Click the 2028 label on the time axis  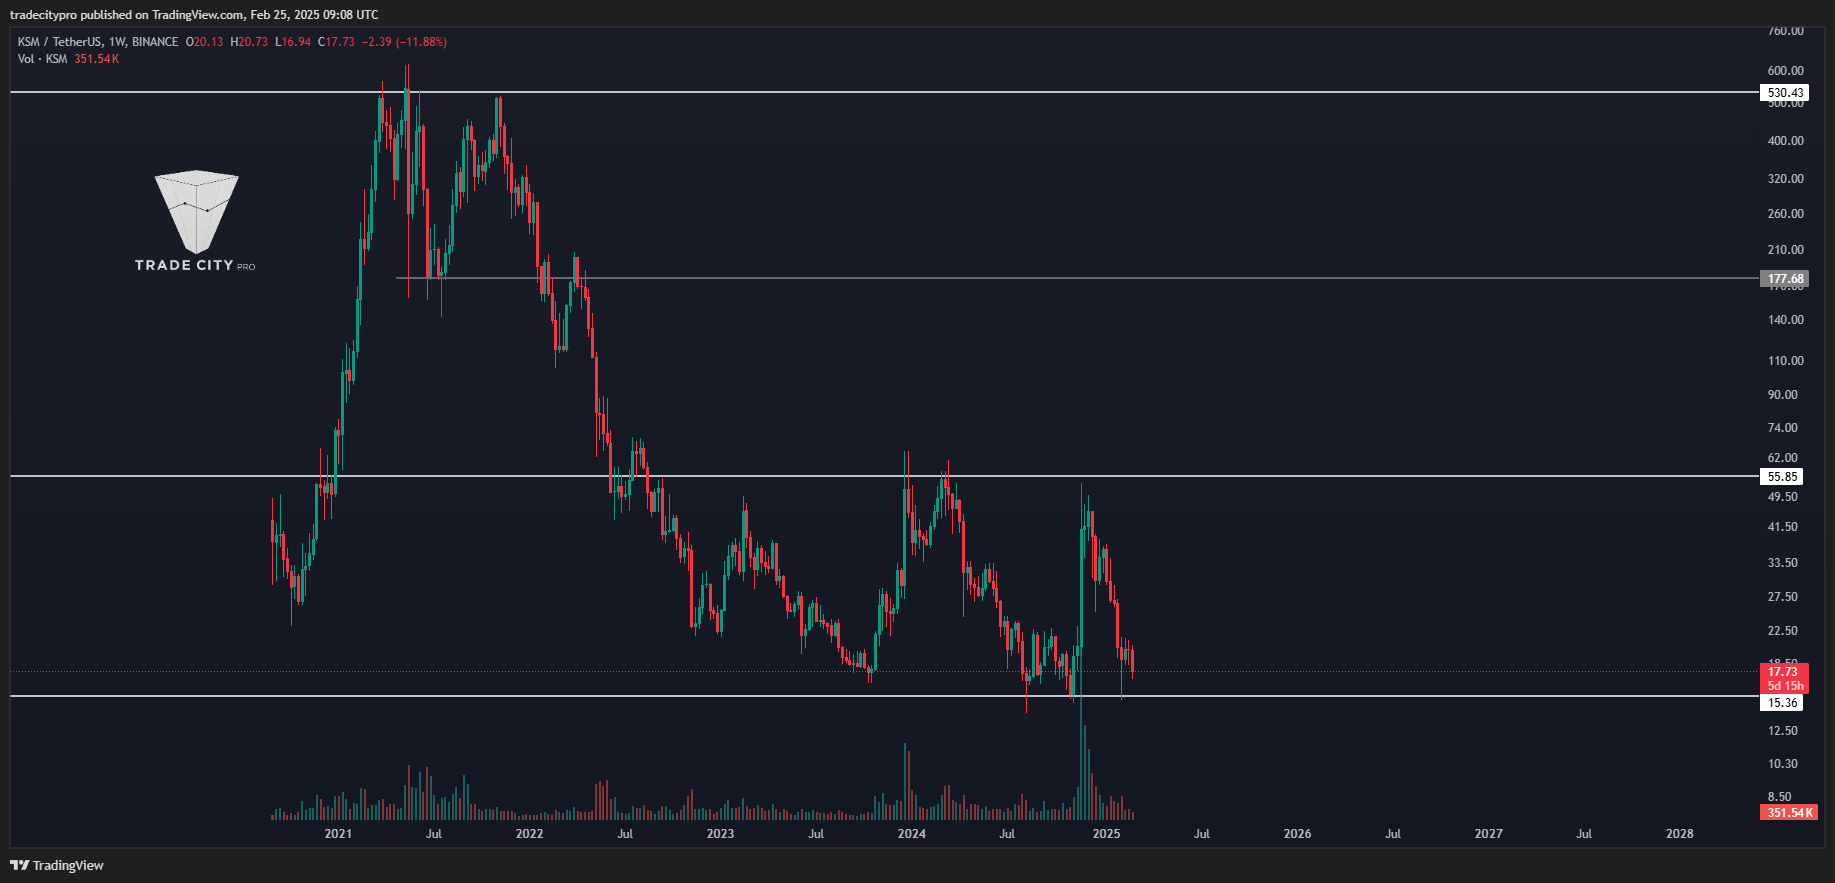point(1680,834)
